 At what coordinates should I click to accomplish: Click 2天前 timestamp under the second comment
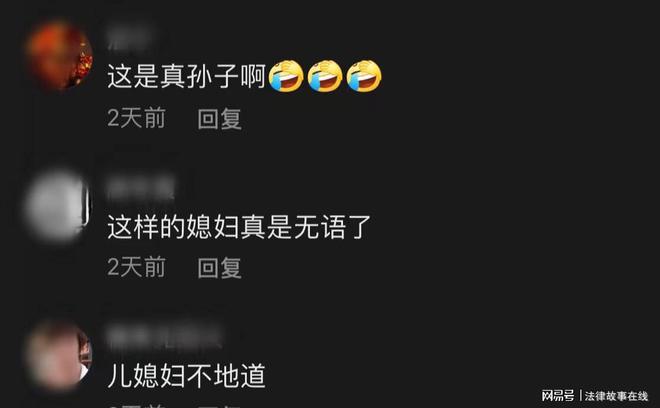pos(136,267)
